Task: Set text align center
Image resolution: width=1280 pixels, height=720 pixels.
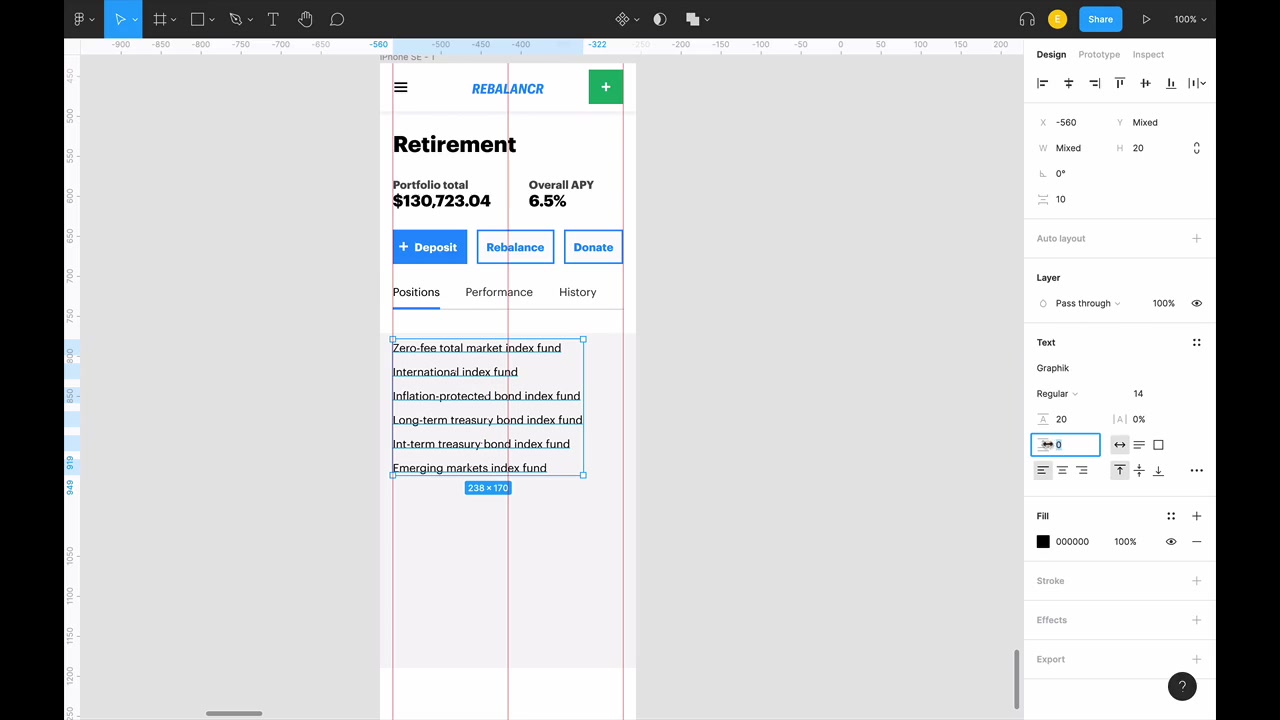Action: point(1062,470)
